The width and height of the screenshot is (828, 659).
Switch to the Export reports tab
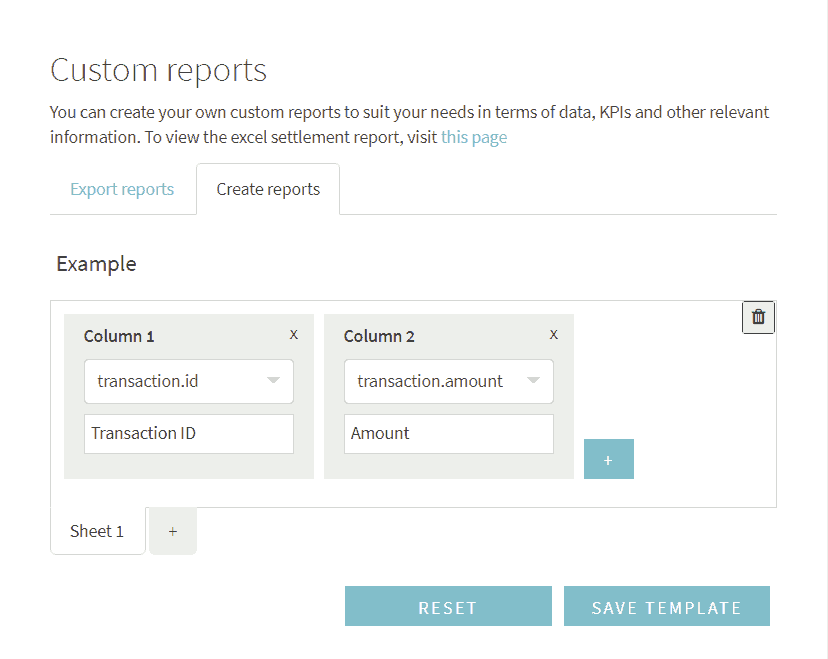pyautogui.click(x=122, y=189)
